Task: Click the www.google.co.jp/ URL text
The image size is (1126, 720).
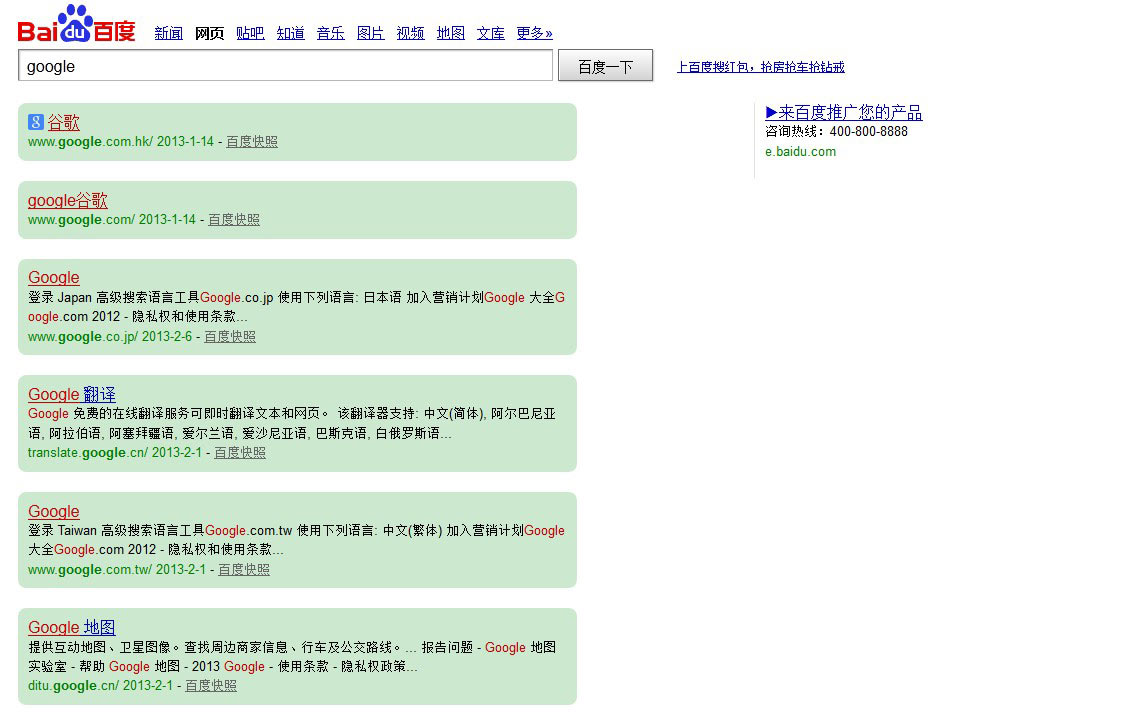Action: (83, 337)
